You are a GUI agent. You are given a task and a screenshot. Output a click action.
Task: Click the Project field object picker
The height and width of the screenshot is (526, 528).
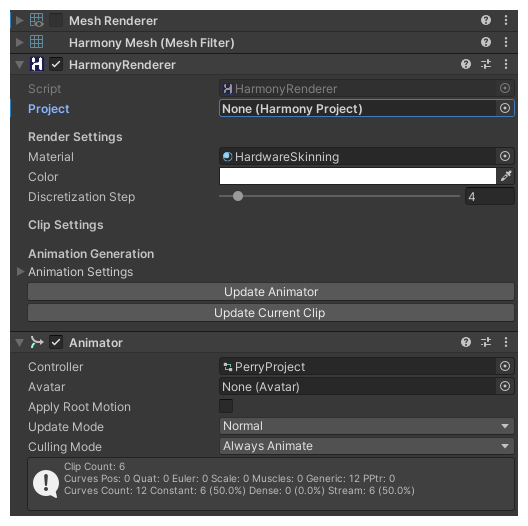pyautogui.click(x=504, y=108)
